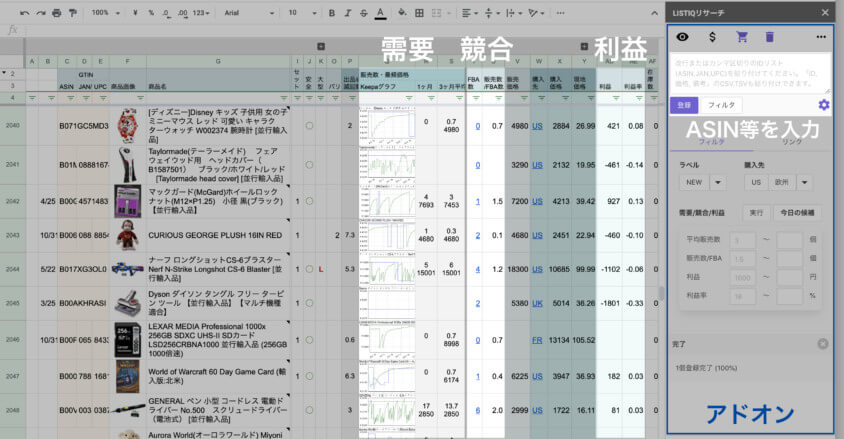844x439 pixels.
Task: Activate the paint format roller
Action: [x=73, y=13]
